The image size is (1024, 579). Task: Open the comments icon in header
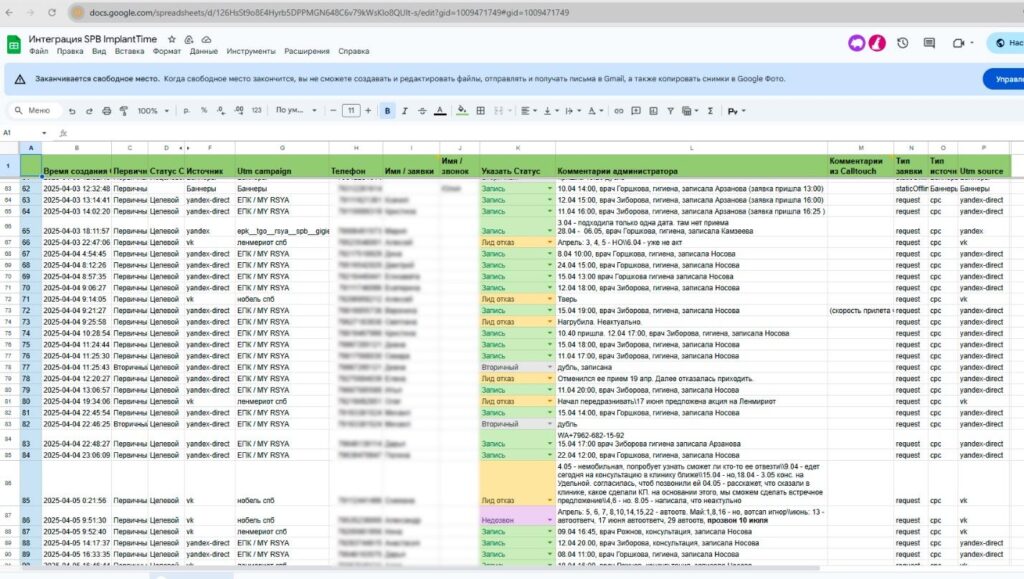[930, 43]
